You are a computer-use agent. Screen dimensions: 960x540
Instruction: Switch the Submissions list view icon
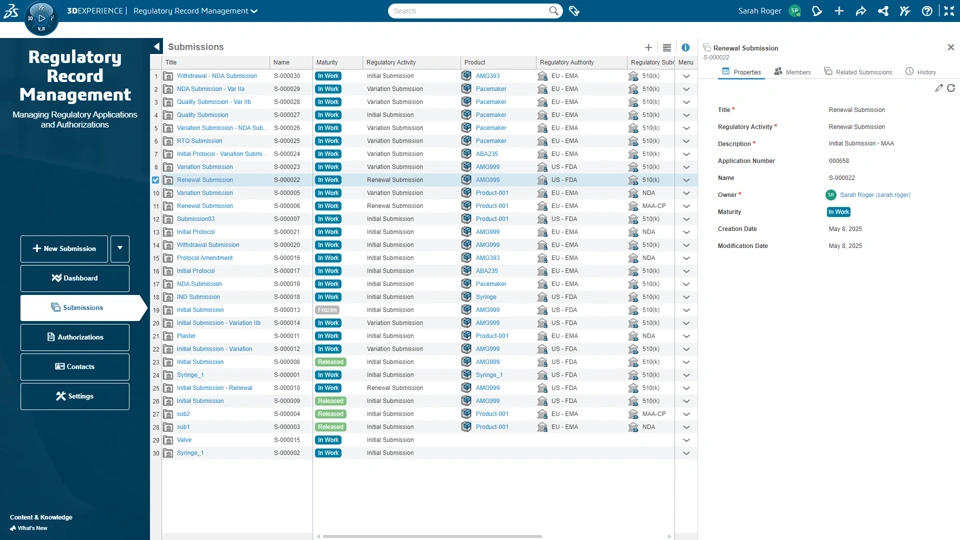(667, 47)
